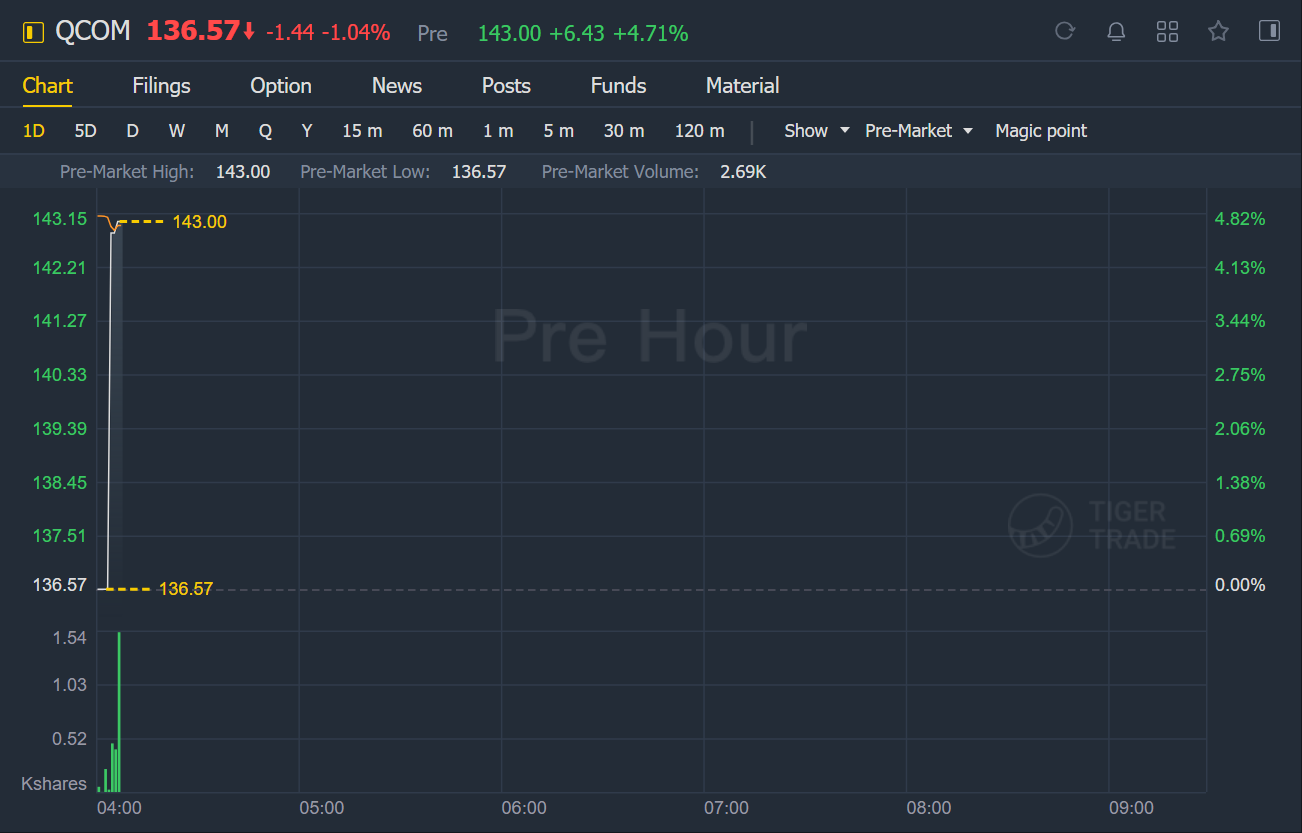Click the pre-market price 143.00 in header
This screenshot has width=1302, height=833.
(x=509, y=34)
